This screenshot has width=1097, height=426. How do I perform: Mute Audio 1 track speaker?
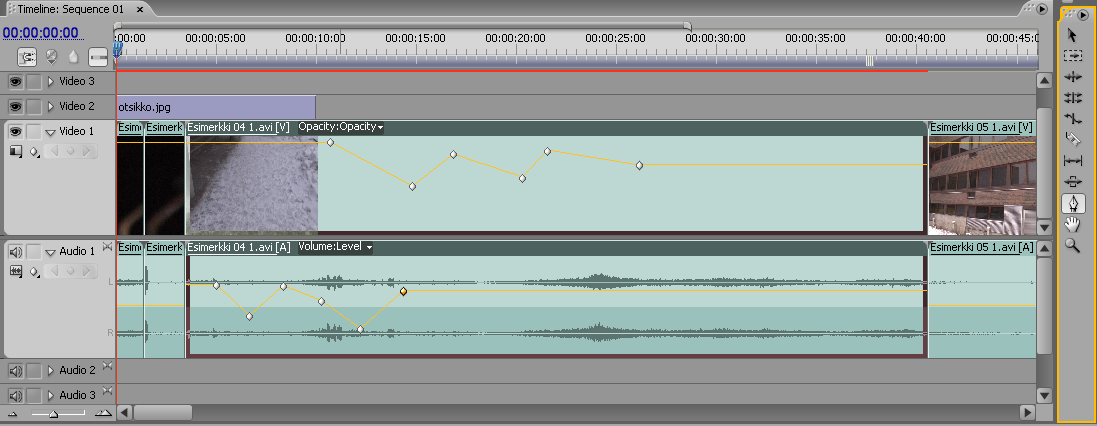tap(15, 251)
